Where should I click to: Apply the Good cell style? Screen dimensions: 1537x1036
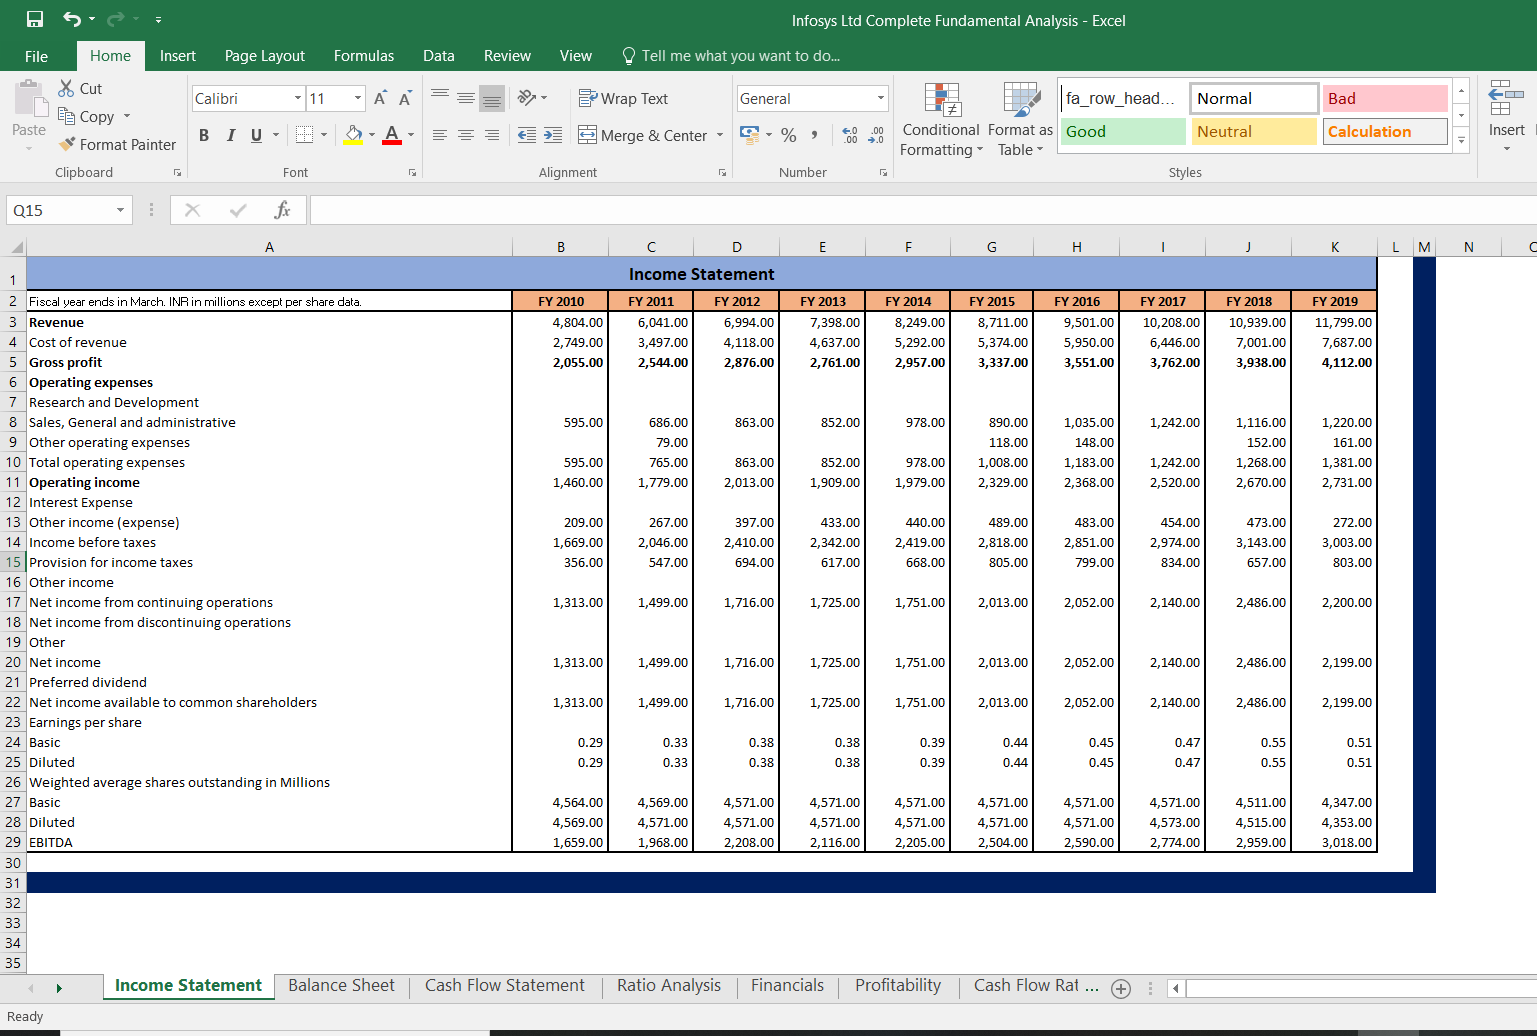(1122, 131)
